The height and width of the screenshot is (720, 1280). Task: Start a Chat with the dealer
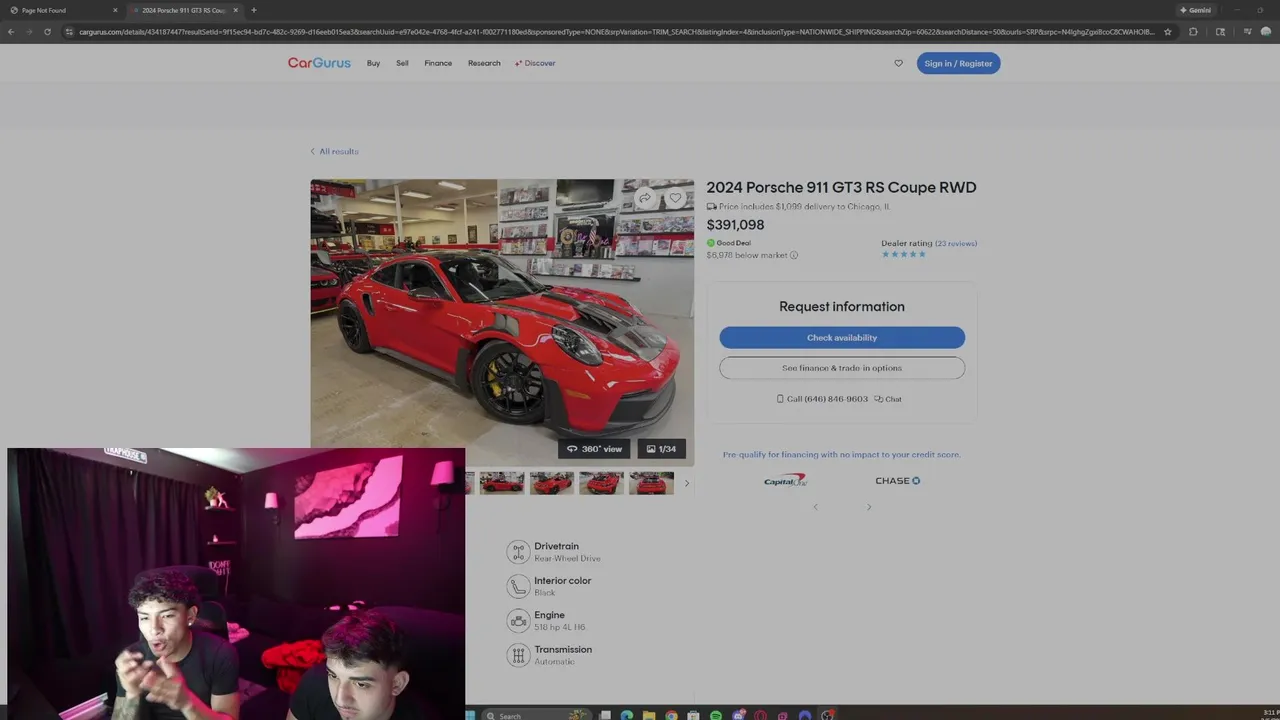[888, 399]
